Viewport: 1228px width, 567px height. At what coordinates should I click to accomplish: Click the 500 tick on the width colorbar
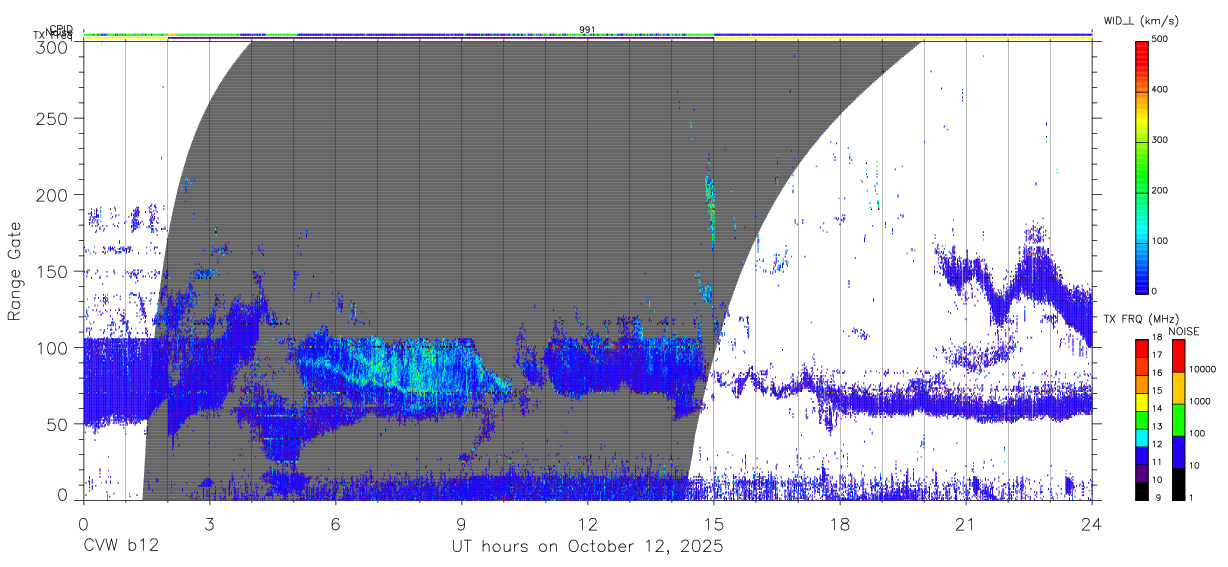1159,40
